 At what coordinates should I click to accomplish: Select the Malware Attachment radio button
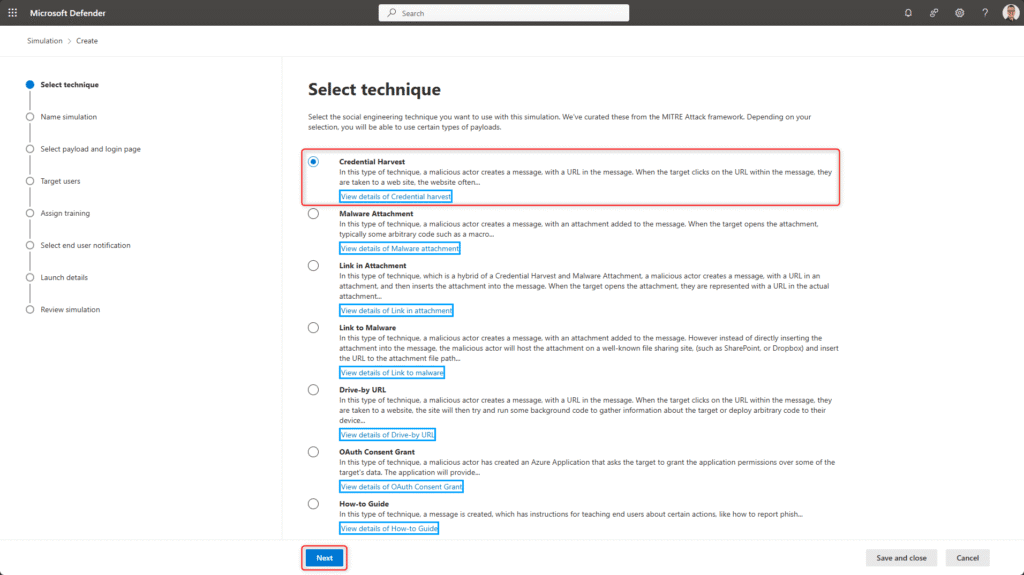coord(313,214)
